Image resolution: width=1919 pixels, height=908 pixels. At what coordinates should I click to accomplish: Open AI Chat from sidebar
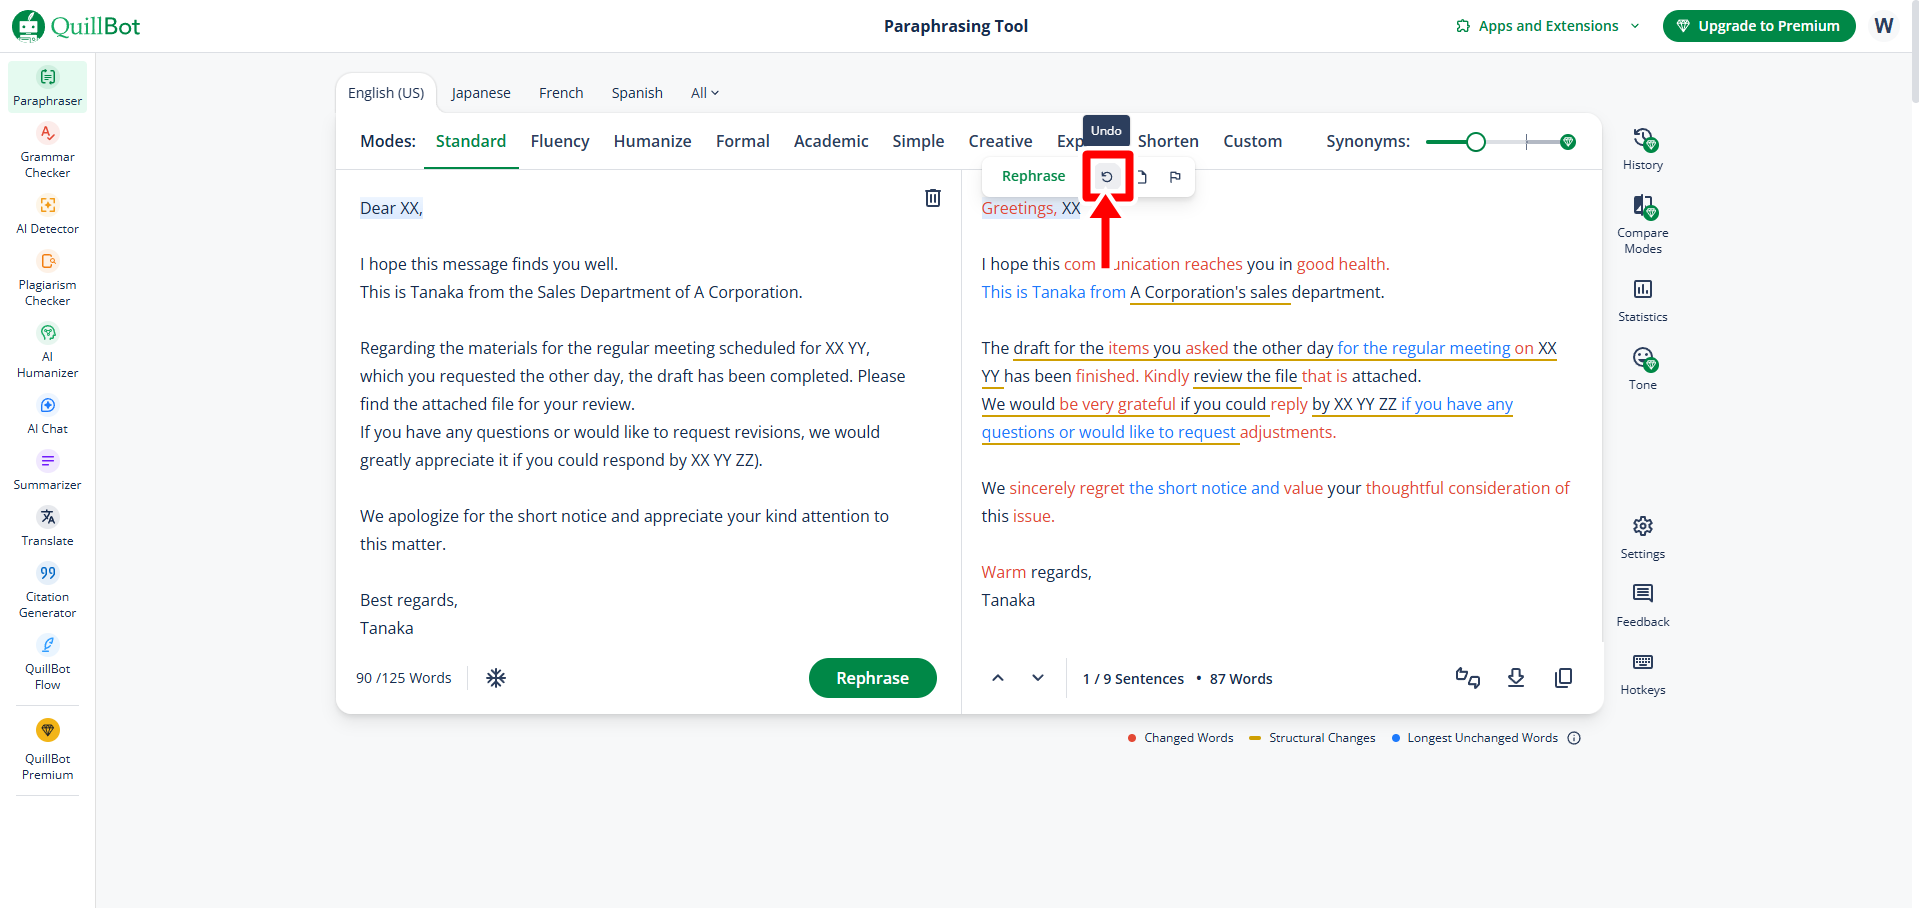coord(47,415)
